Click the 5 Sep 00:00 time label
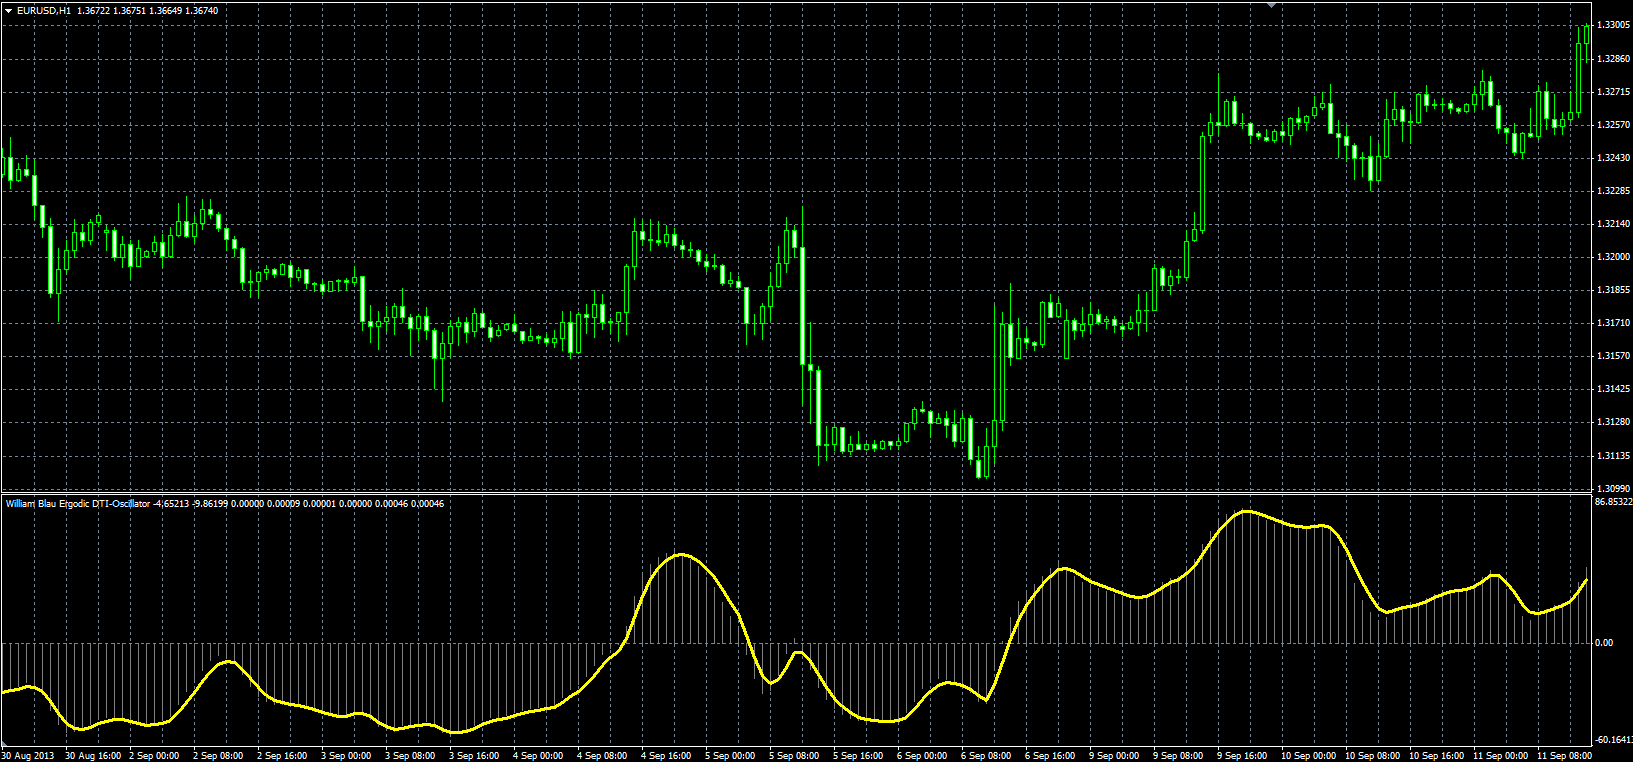This screenshot has height=762, width=1633. click(731, 756)
